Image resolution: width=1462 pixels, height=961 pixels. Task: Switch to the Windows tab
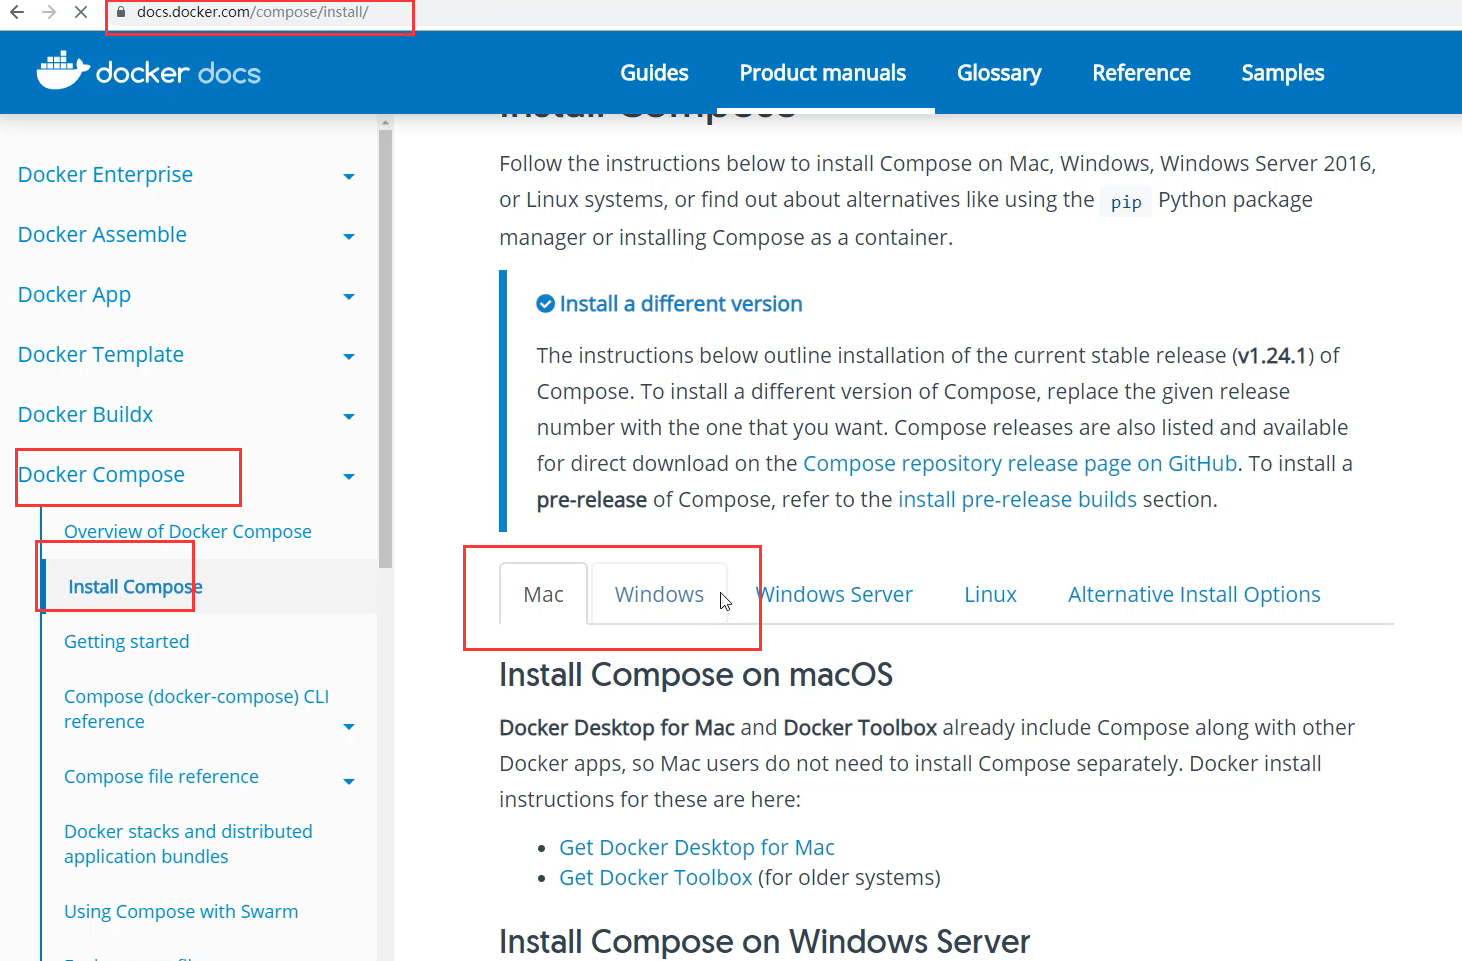659,594
